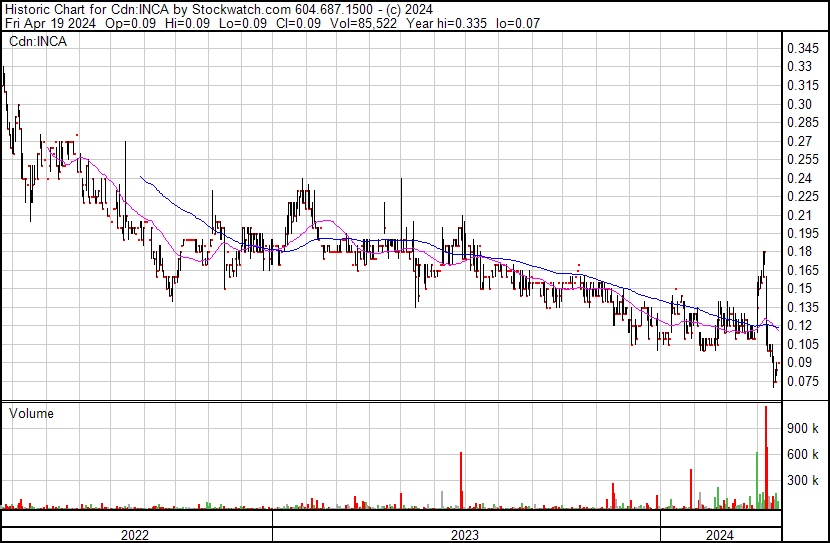Click the 0.345 price axis label
Viewport: 830px width, 543px height.
803,48
